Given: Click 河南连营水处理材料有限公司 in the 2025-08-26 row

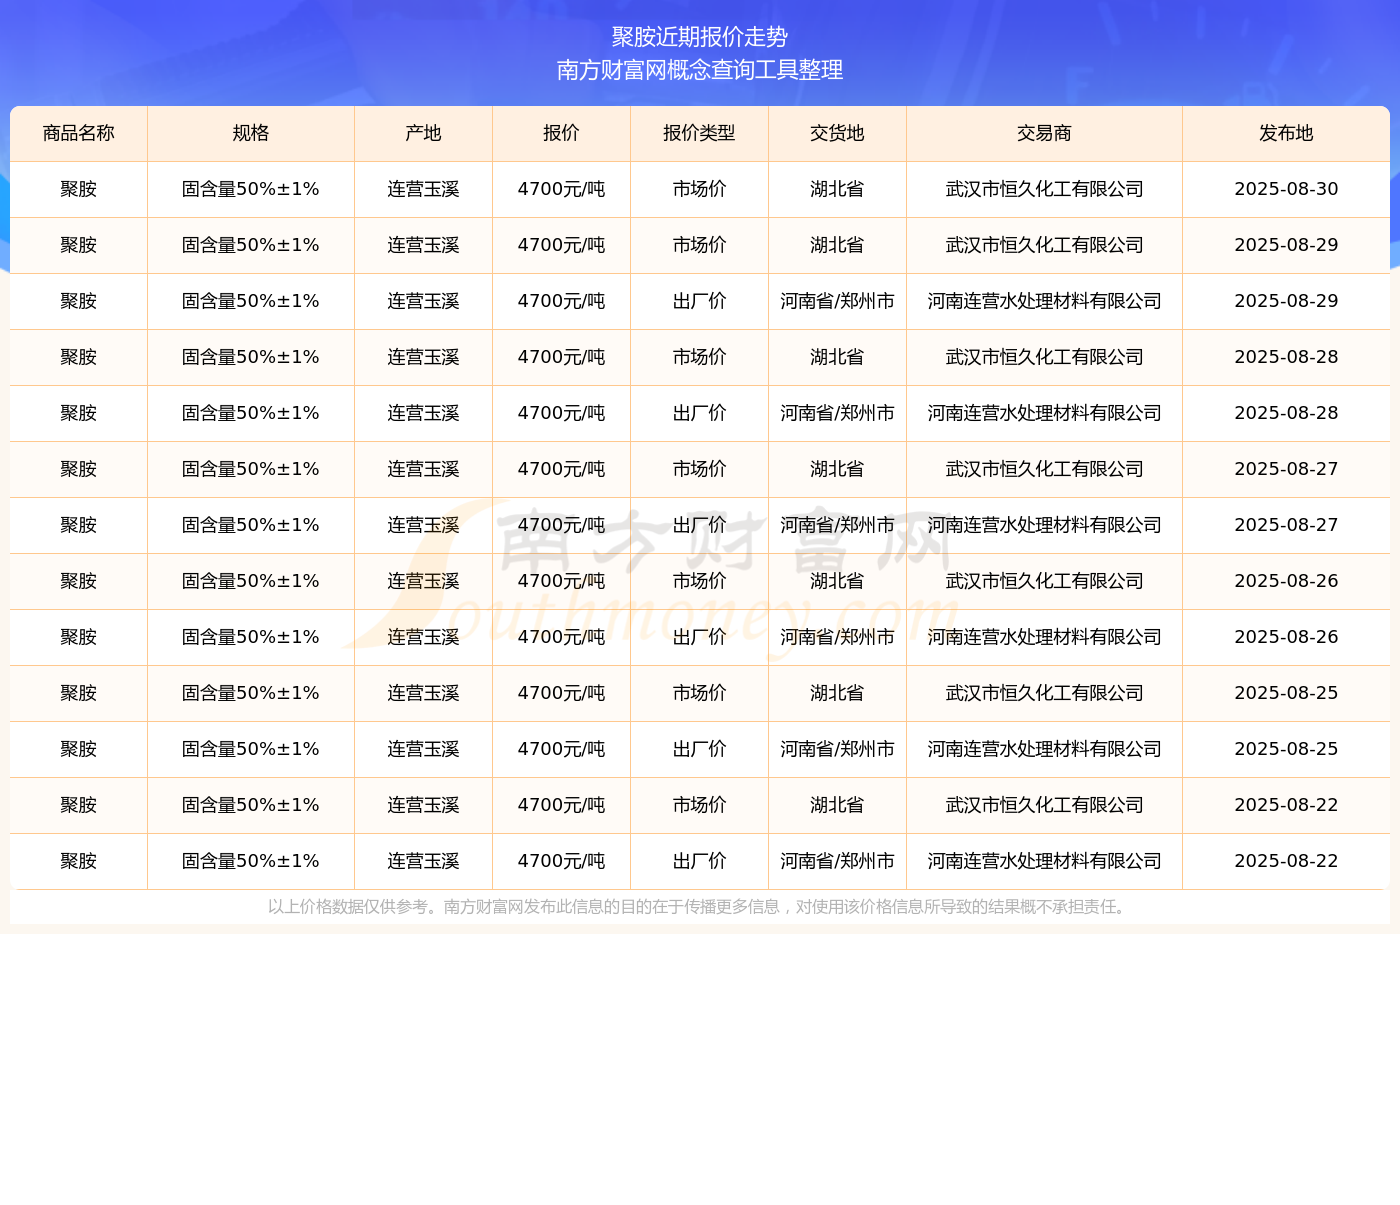Looking at the screenshot, I should (x=1044, y=637).
